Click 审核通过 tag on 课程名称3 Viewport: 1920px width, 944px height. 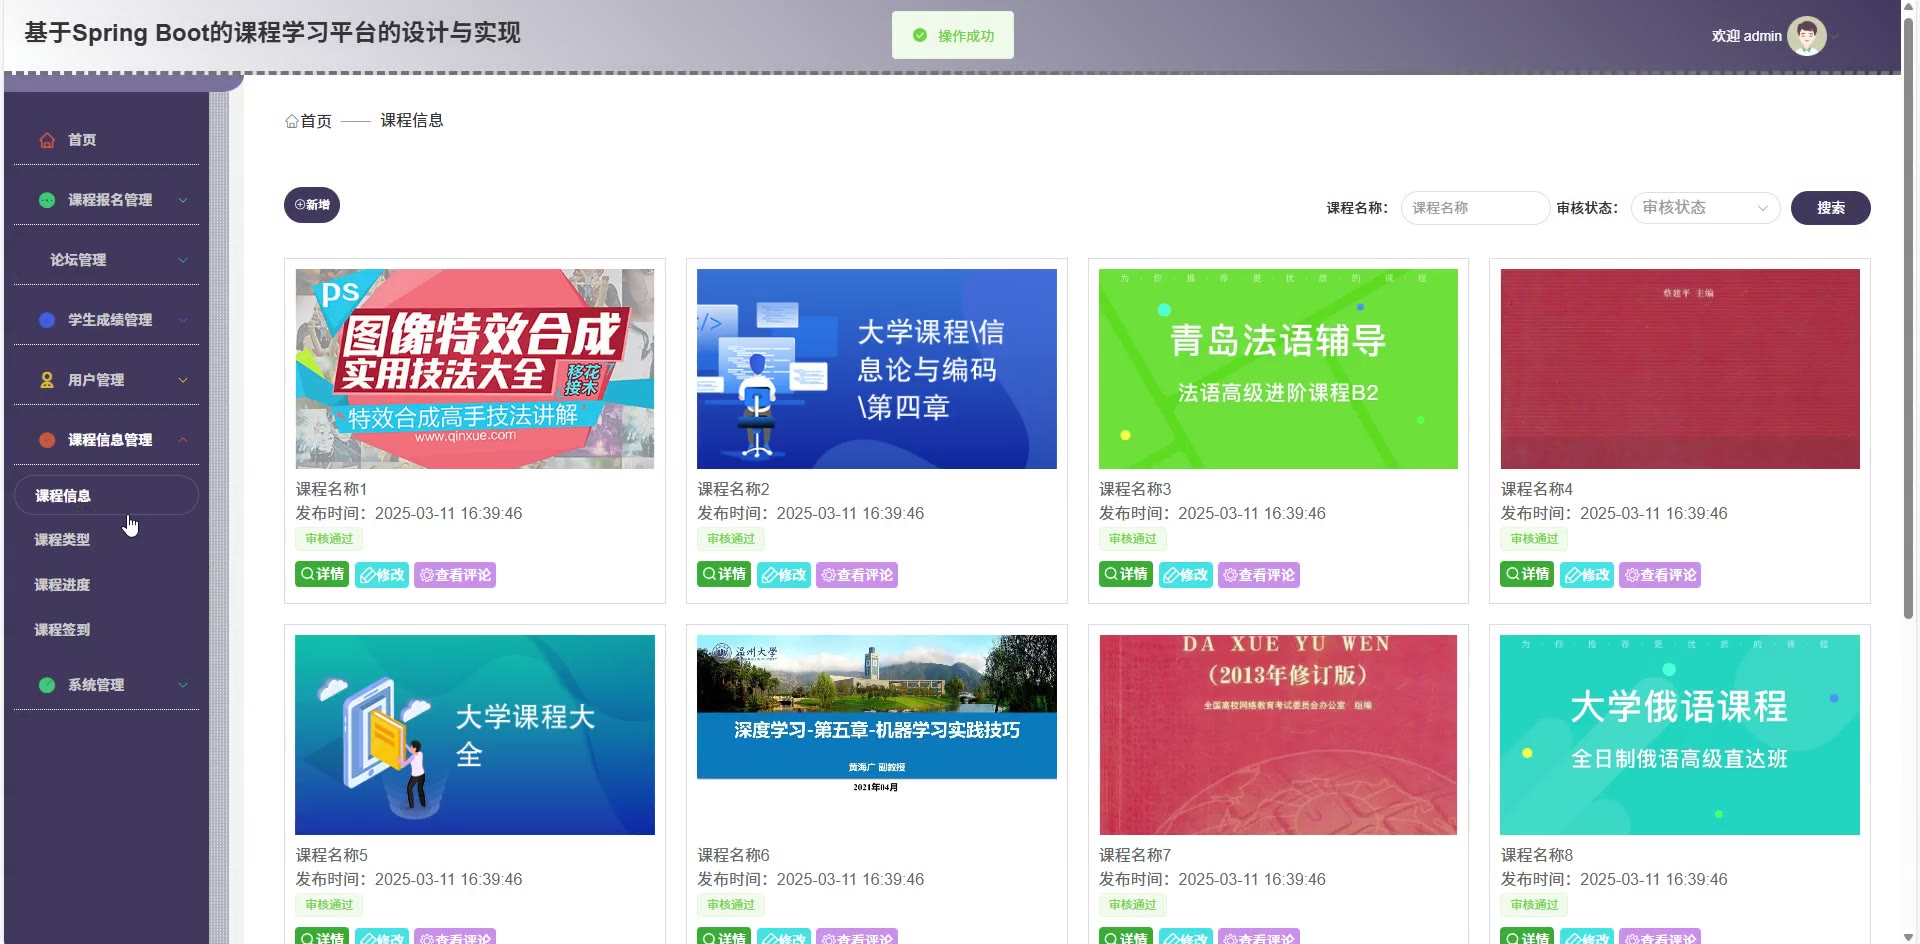1133,539
